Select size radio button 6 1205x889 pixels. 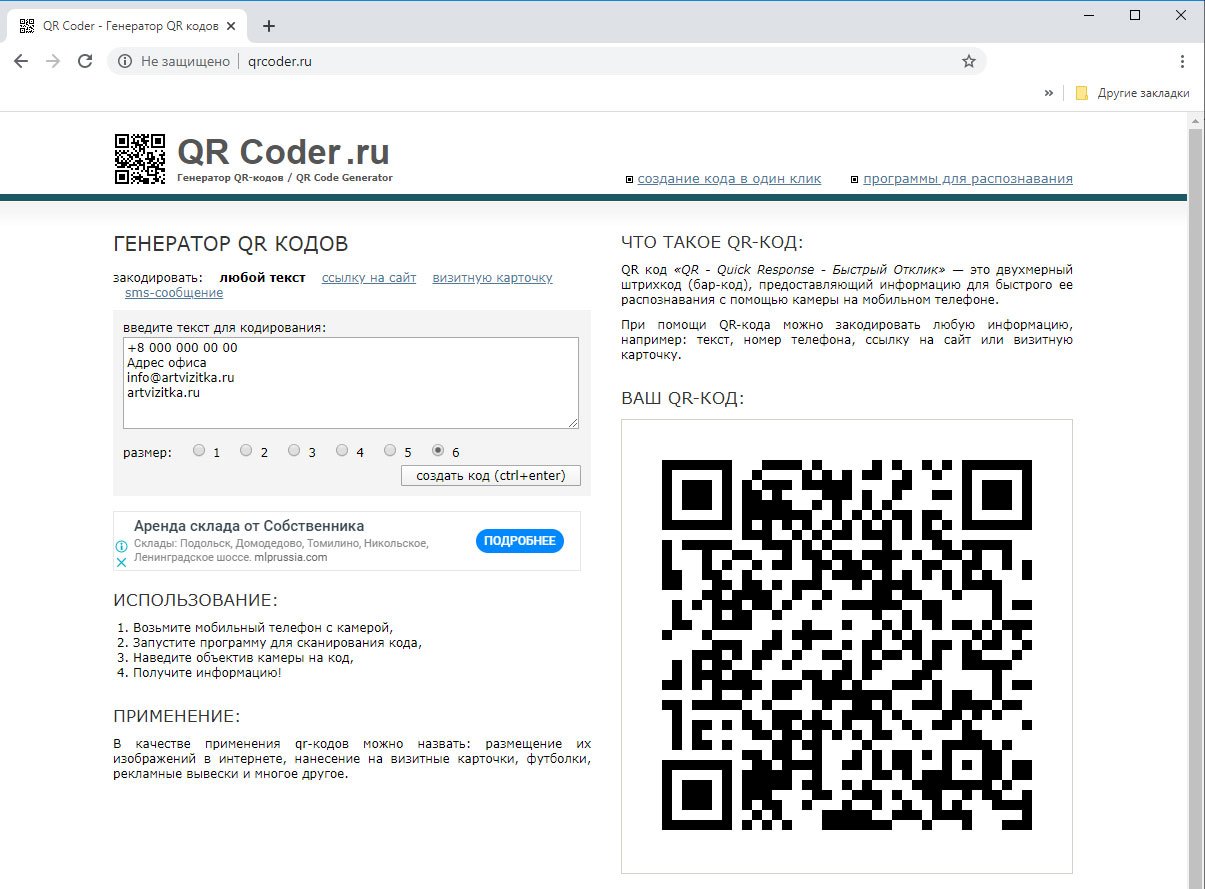click(x=438, y=451)
